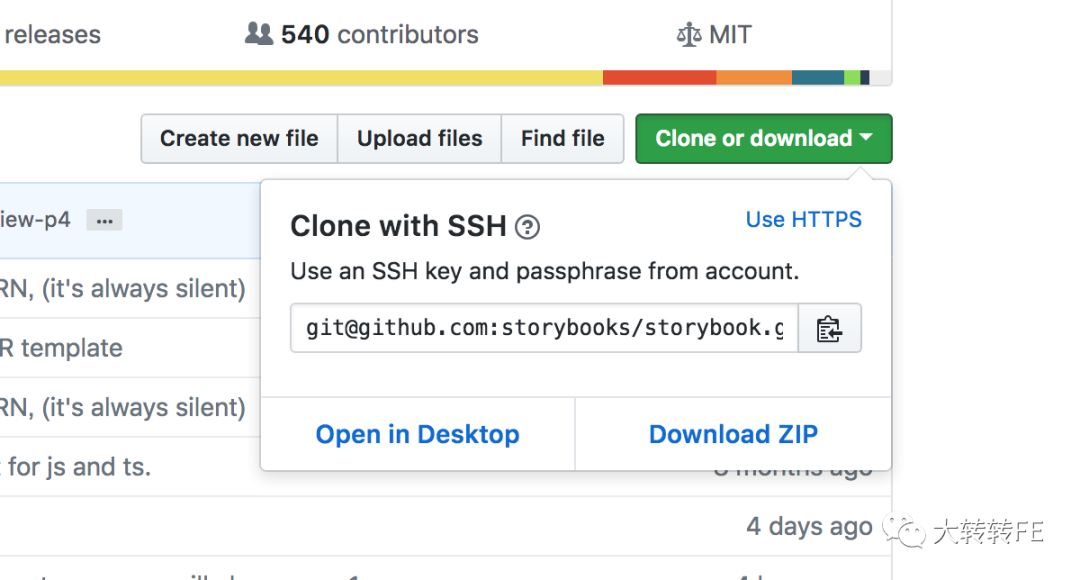The image size is (1080, 580).
Task: Select Download ZIP
Action: [734, 435]
